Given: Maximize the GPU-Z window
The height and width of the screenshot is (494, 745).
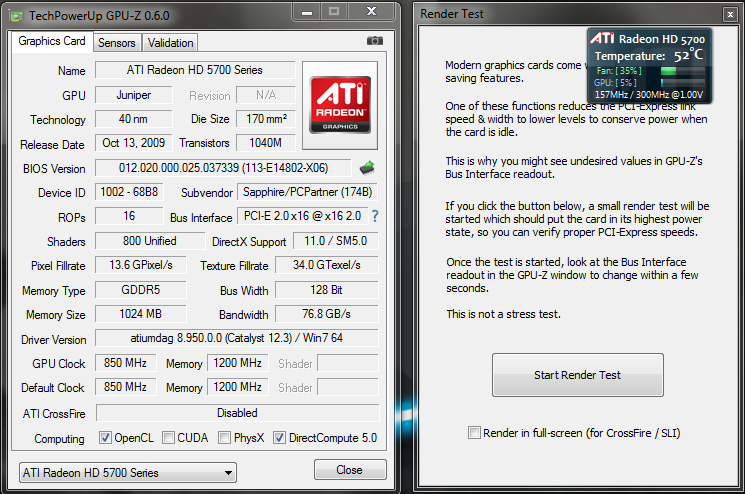Looking at the screenshot, I should pos(334,11).
